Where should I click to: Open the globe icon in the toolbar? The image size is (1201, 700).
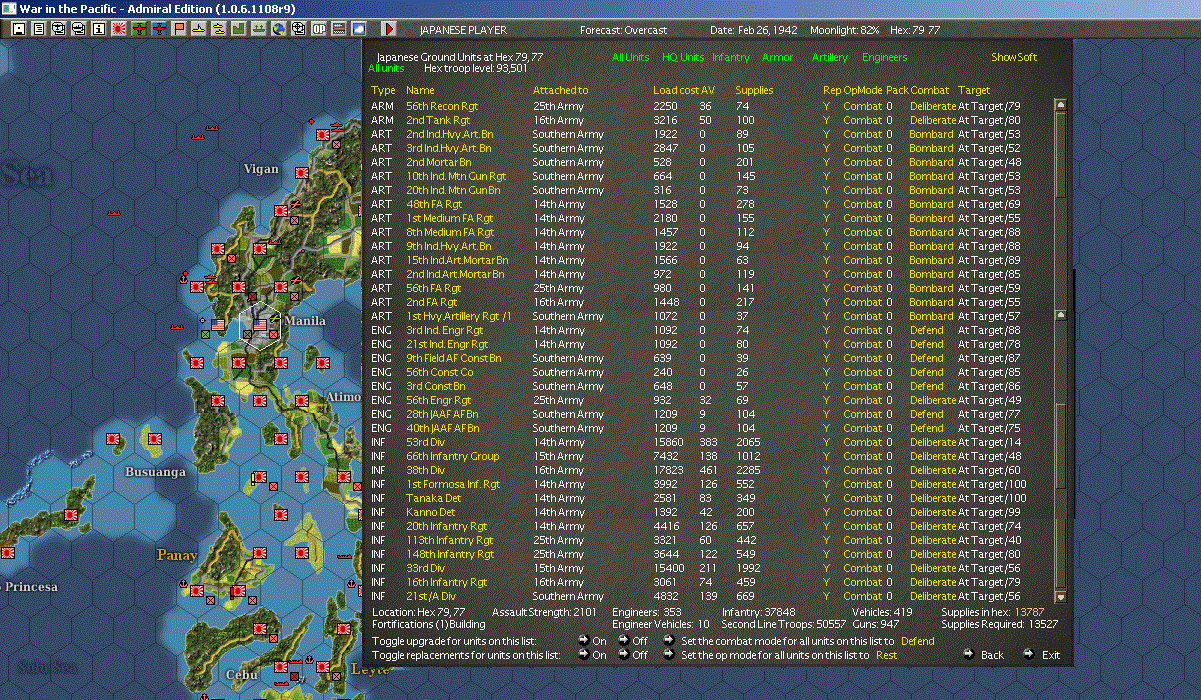279,29
